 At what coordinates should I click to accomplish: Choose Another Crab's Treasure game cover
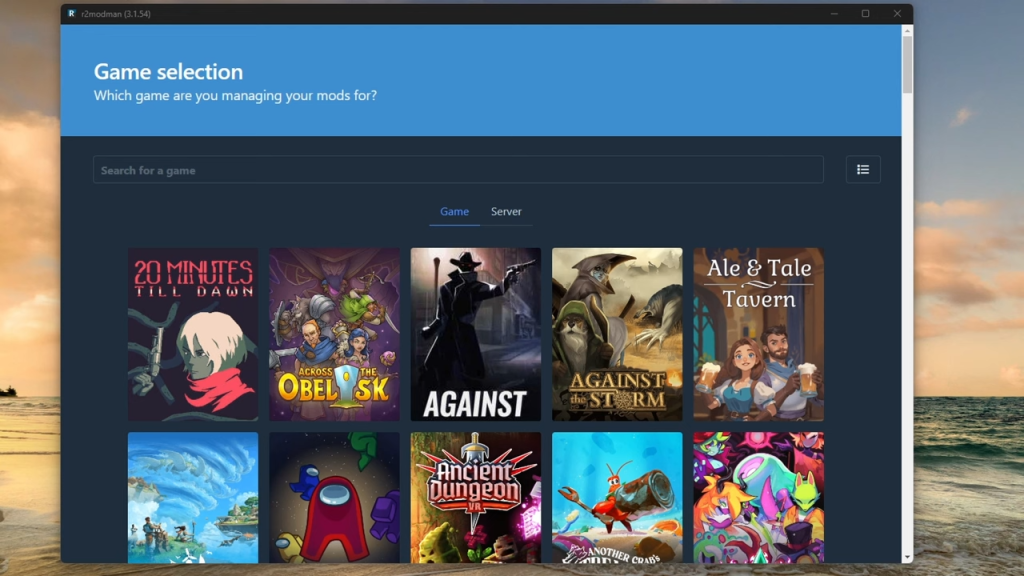coord(617,497)
